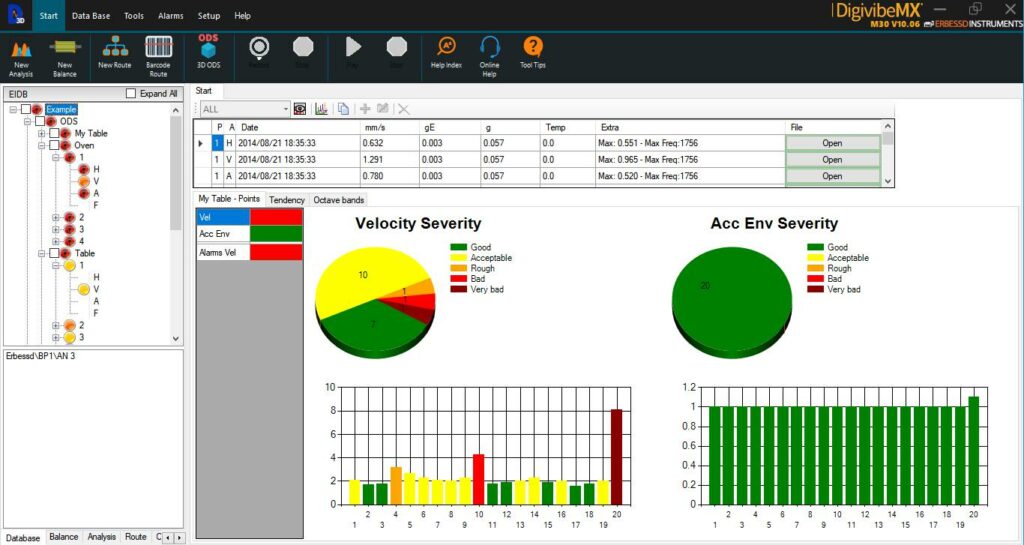Collapse the Table node
Image resolution: width=1024 pixels, height=545 pixels.
(42, 253)
